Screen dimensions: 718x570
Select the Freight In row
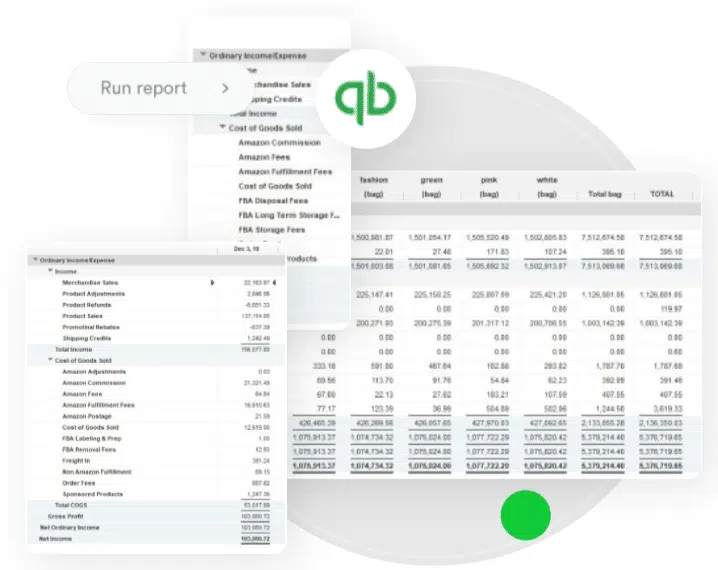[x=156, y=461]
